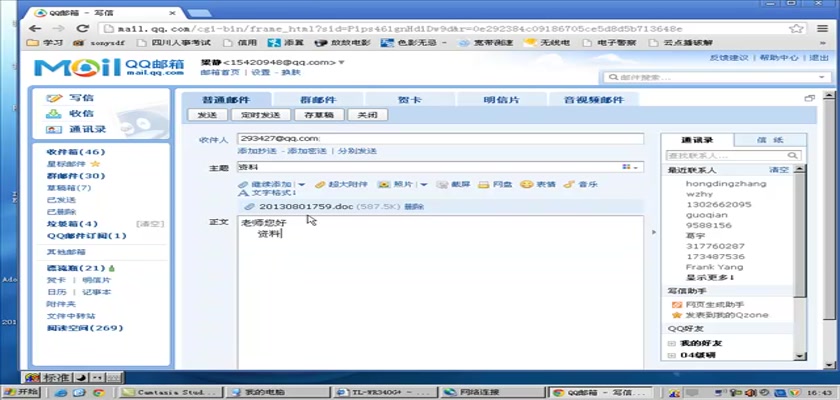840x400 pixels.
Task: Click the contacts list scrollbar down arrow
Action: pyautogui.click(x=799, y=356)
